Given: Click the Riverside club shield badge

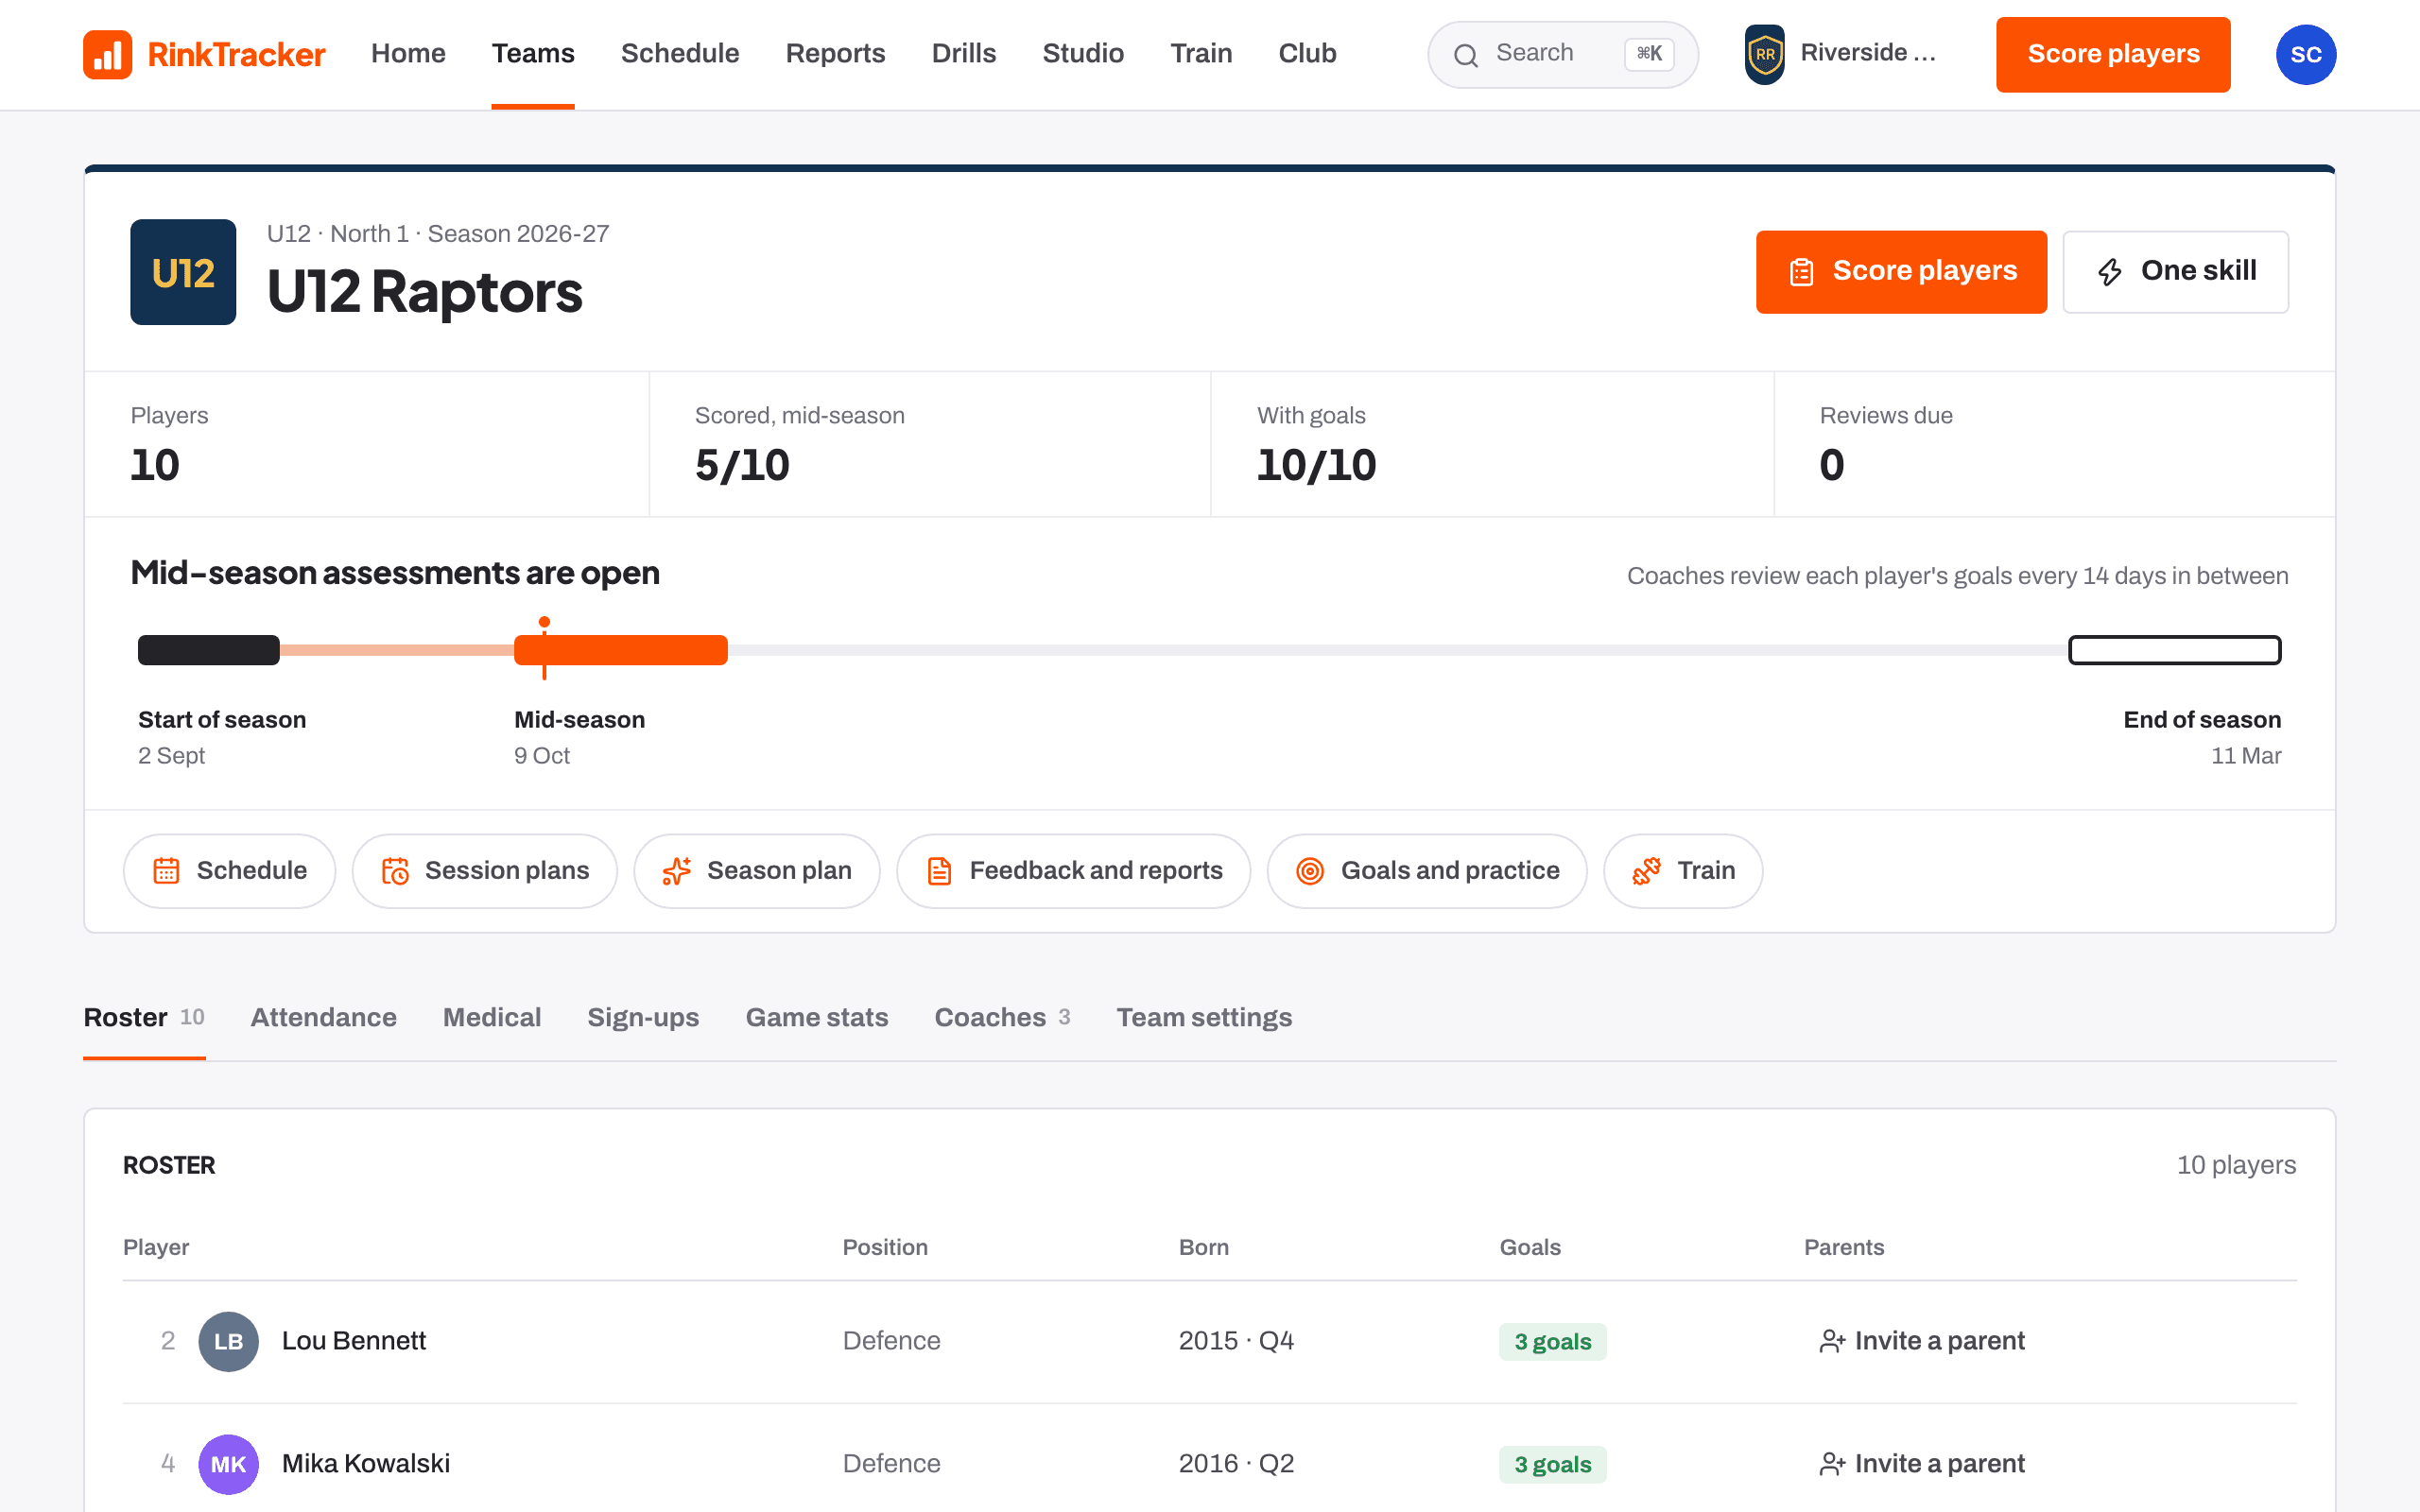Looking at the screenshot, I should [x=1764, y=54].
